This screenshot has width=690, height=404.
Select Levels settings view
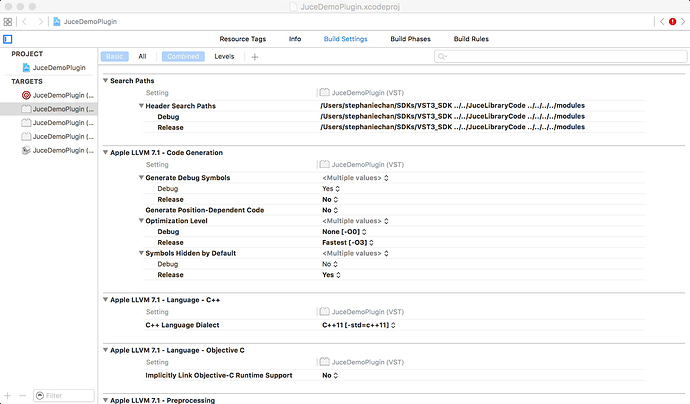[224, 56]
